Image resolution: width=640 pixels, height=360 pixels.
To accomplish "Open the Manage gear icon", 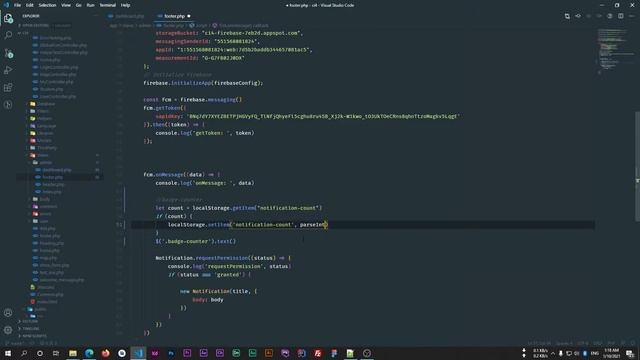I will tap(8, 330).
